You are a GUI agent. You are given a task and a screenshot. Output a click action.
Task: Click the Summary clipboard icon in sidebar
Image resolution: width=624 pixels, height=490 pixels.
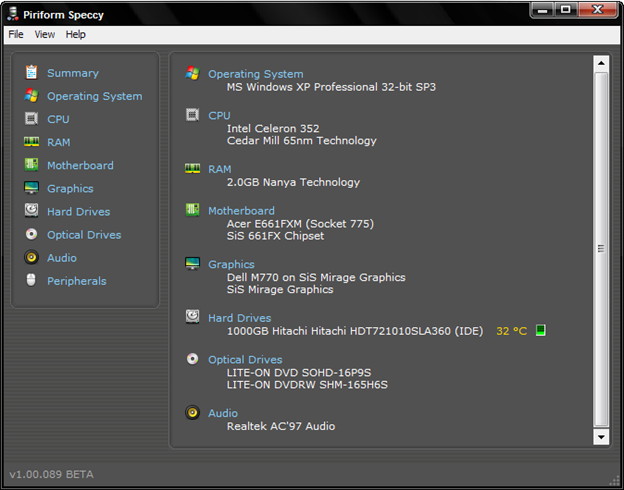pos(31,72)
